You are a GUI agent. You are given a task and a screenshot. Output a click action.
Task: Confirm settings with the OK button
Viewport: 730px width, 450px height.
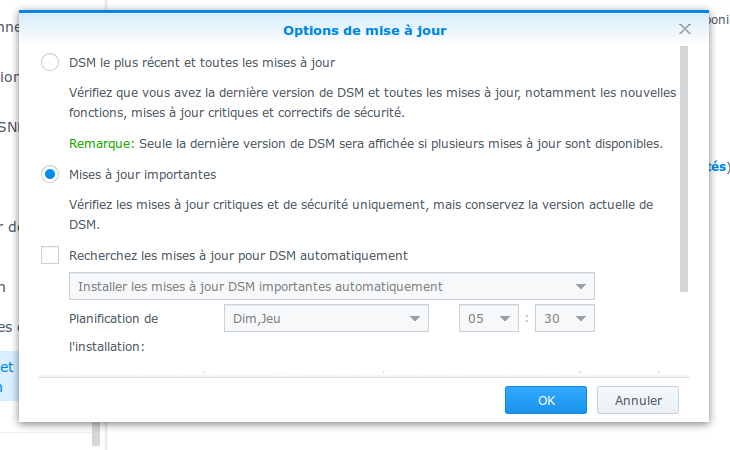pyautogui.click(x=546, y=400)
